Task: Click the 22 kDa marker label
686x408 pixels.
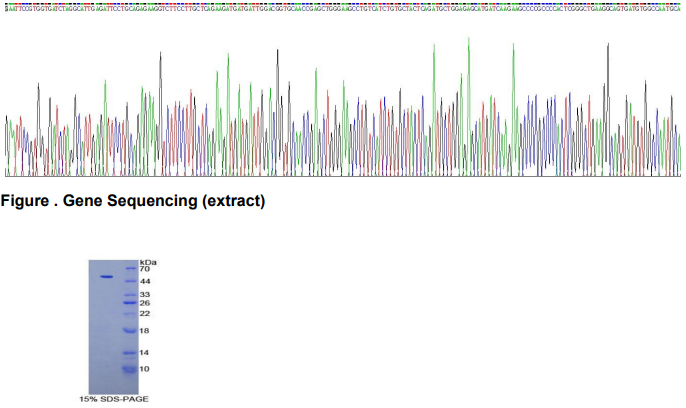Action: tap(145, 314)
